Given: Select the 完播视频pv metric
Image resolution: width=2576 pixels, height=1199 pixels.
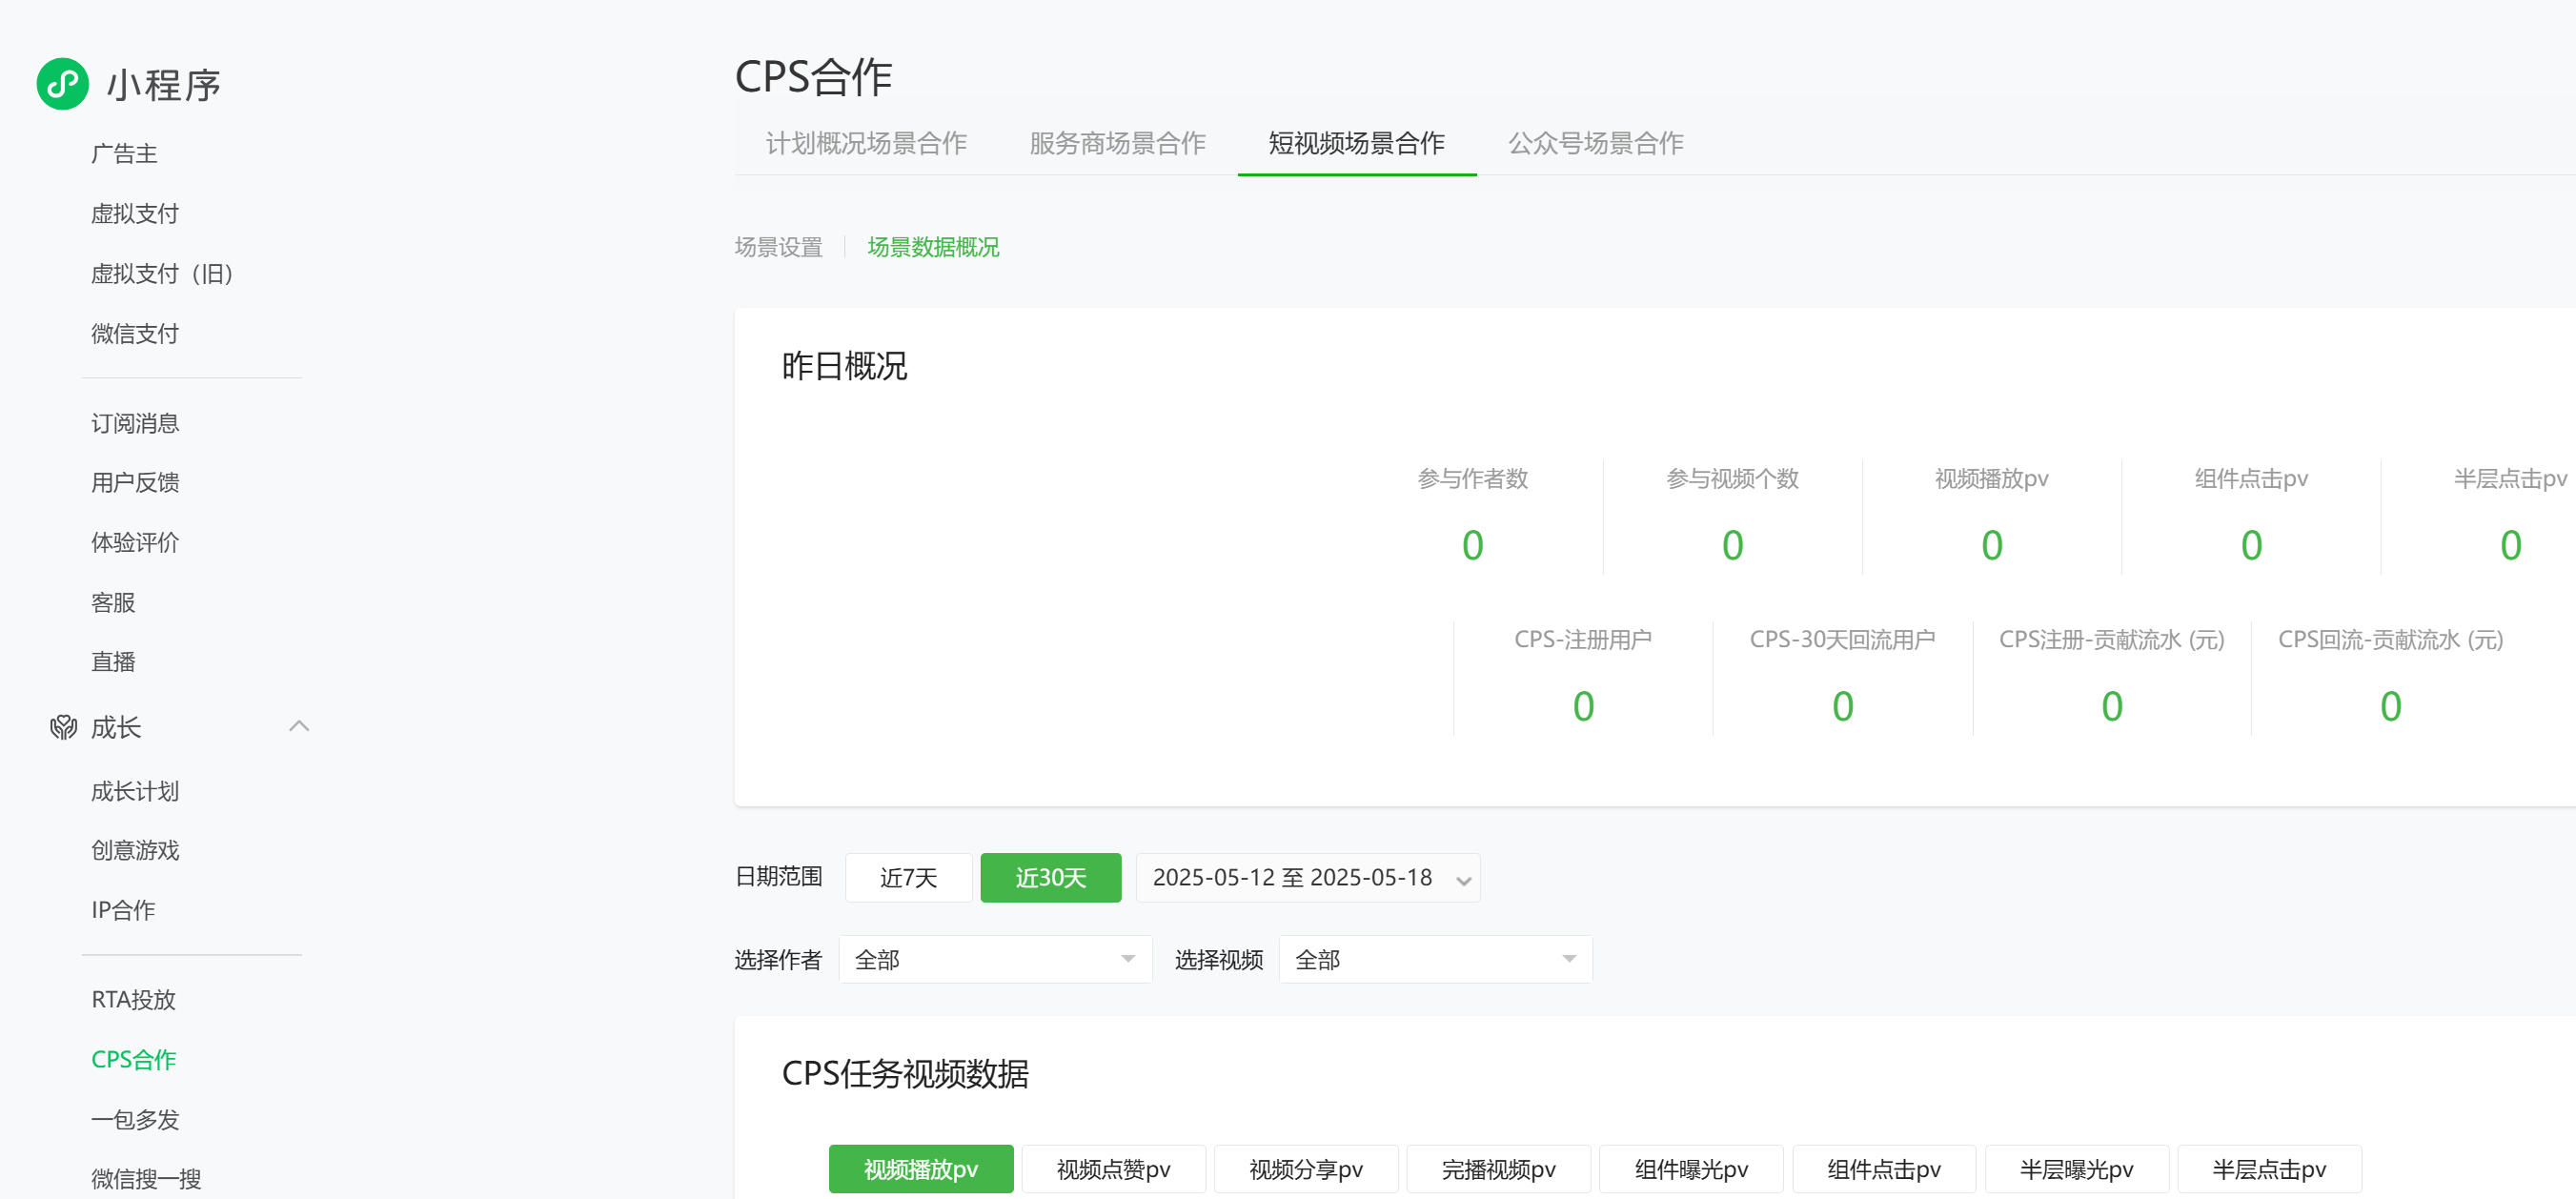Looking at the screenshot, I should (x=1498, y=1168).
